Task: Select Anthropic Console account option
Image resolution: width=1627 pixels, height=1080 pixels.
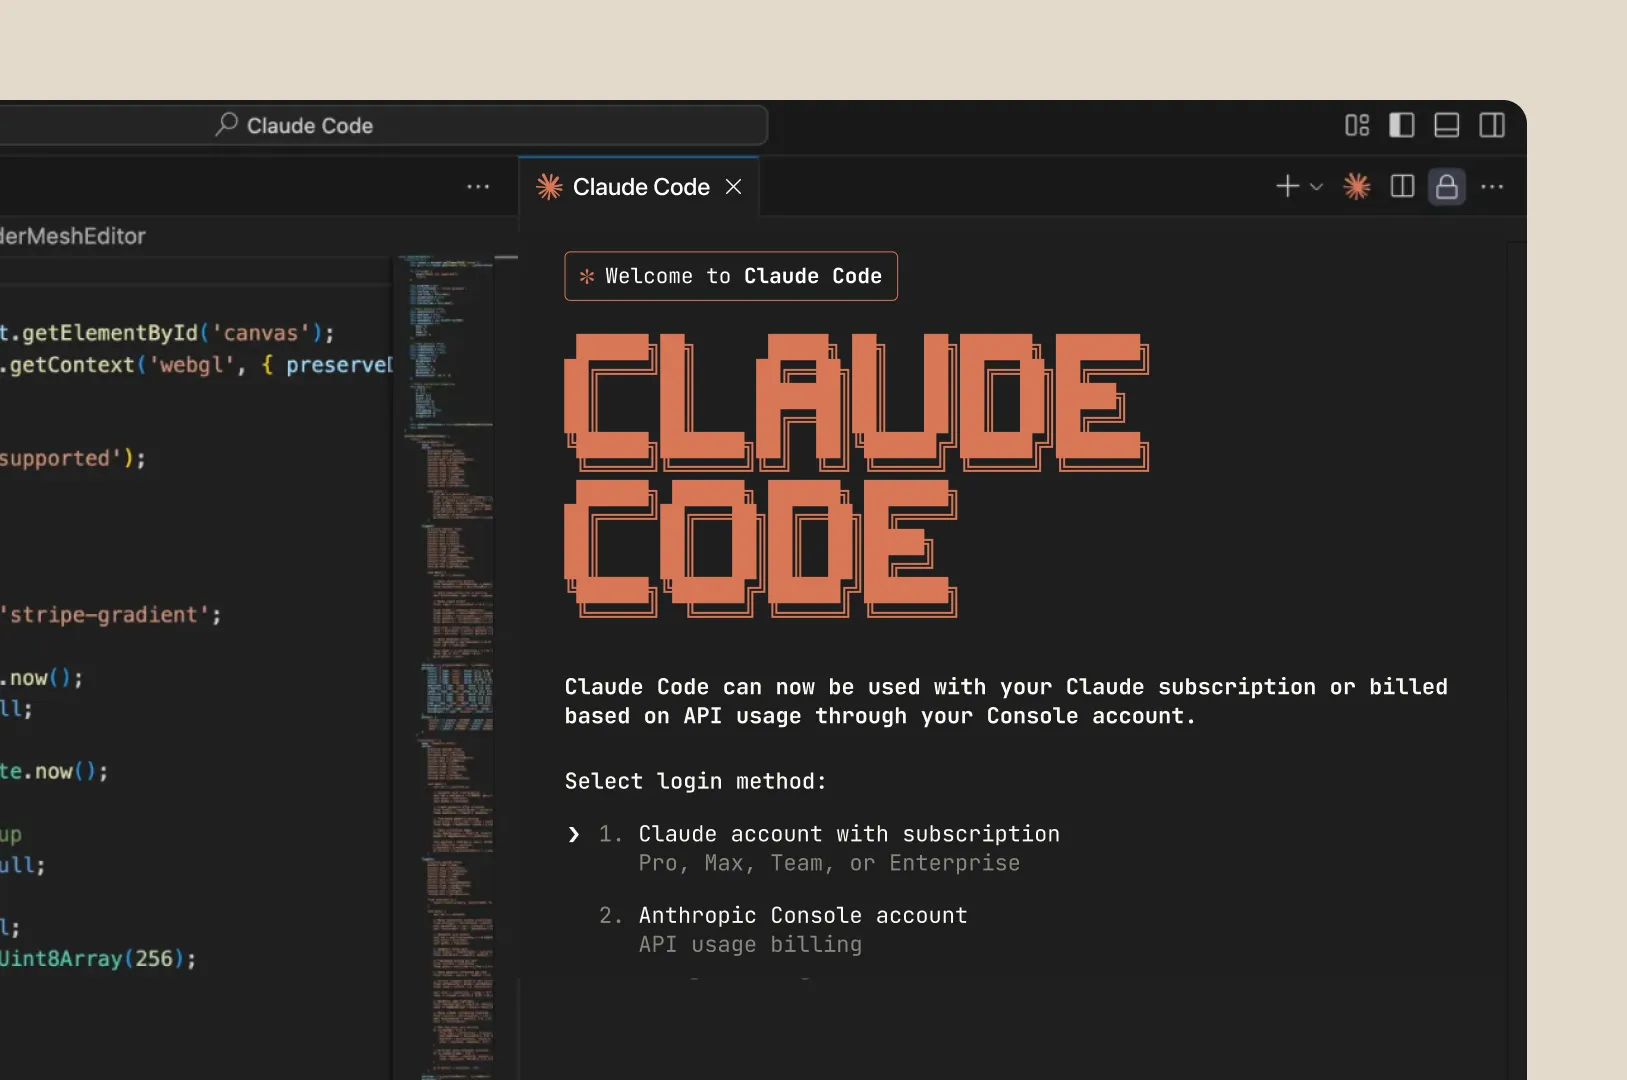Action: [x=803, y=915]
